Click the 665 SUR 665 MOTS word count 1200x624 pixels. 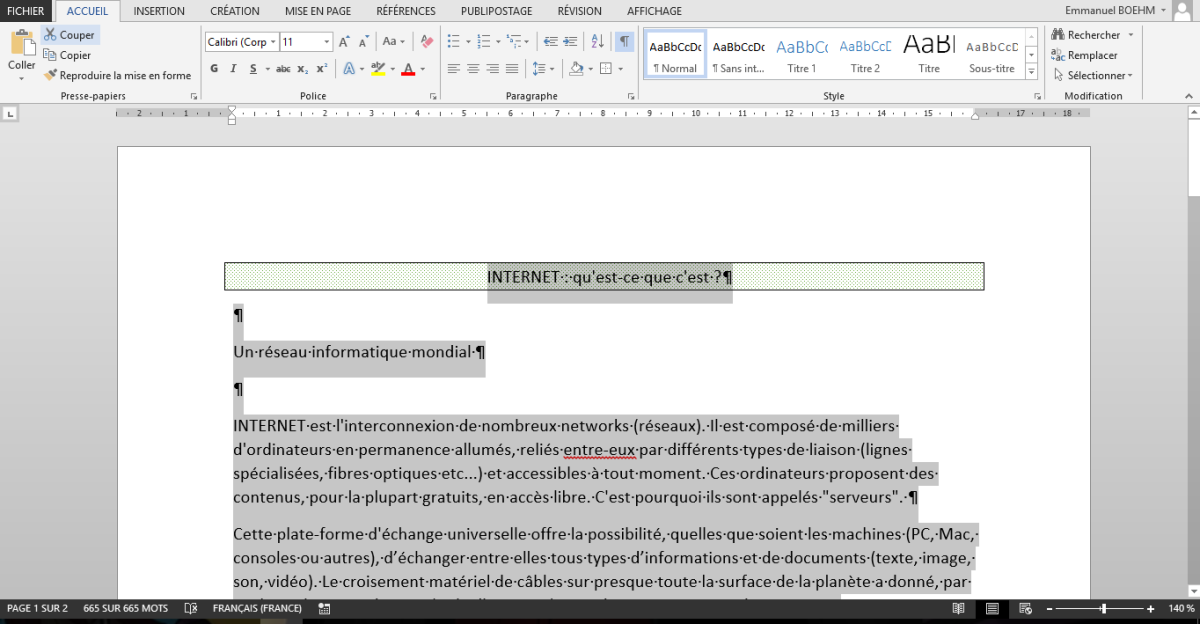coord(126,608)
